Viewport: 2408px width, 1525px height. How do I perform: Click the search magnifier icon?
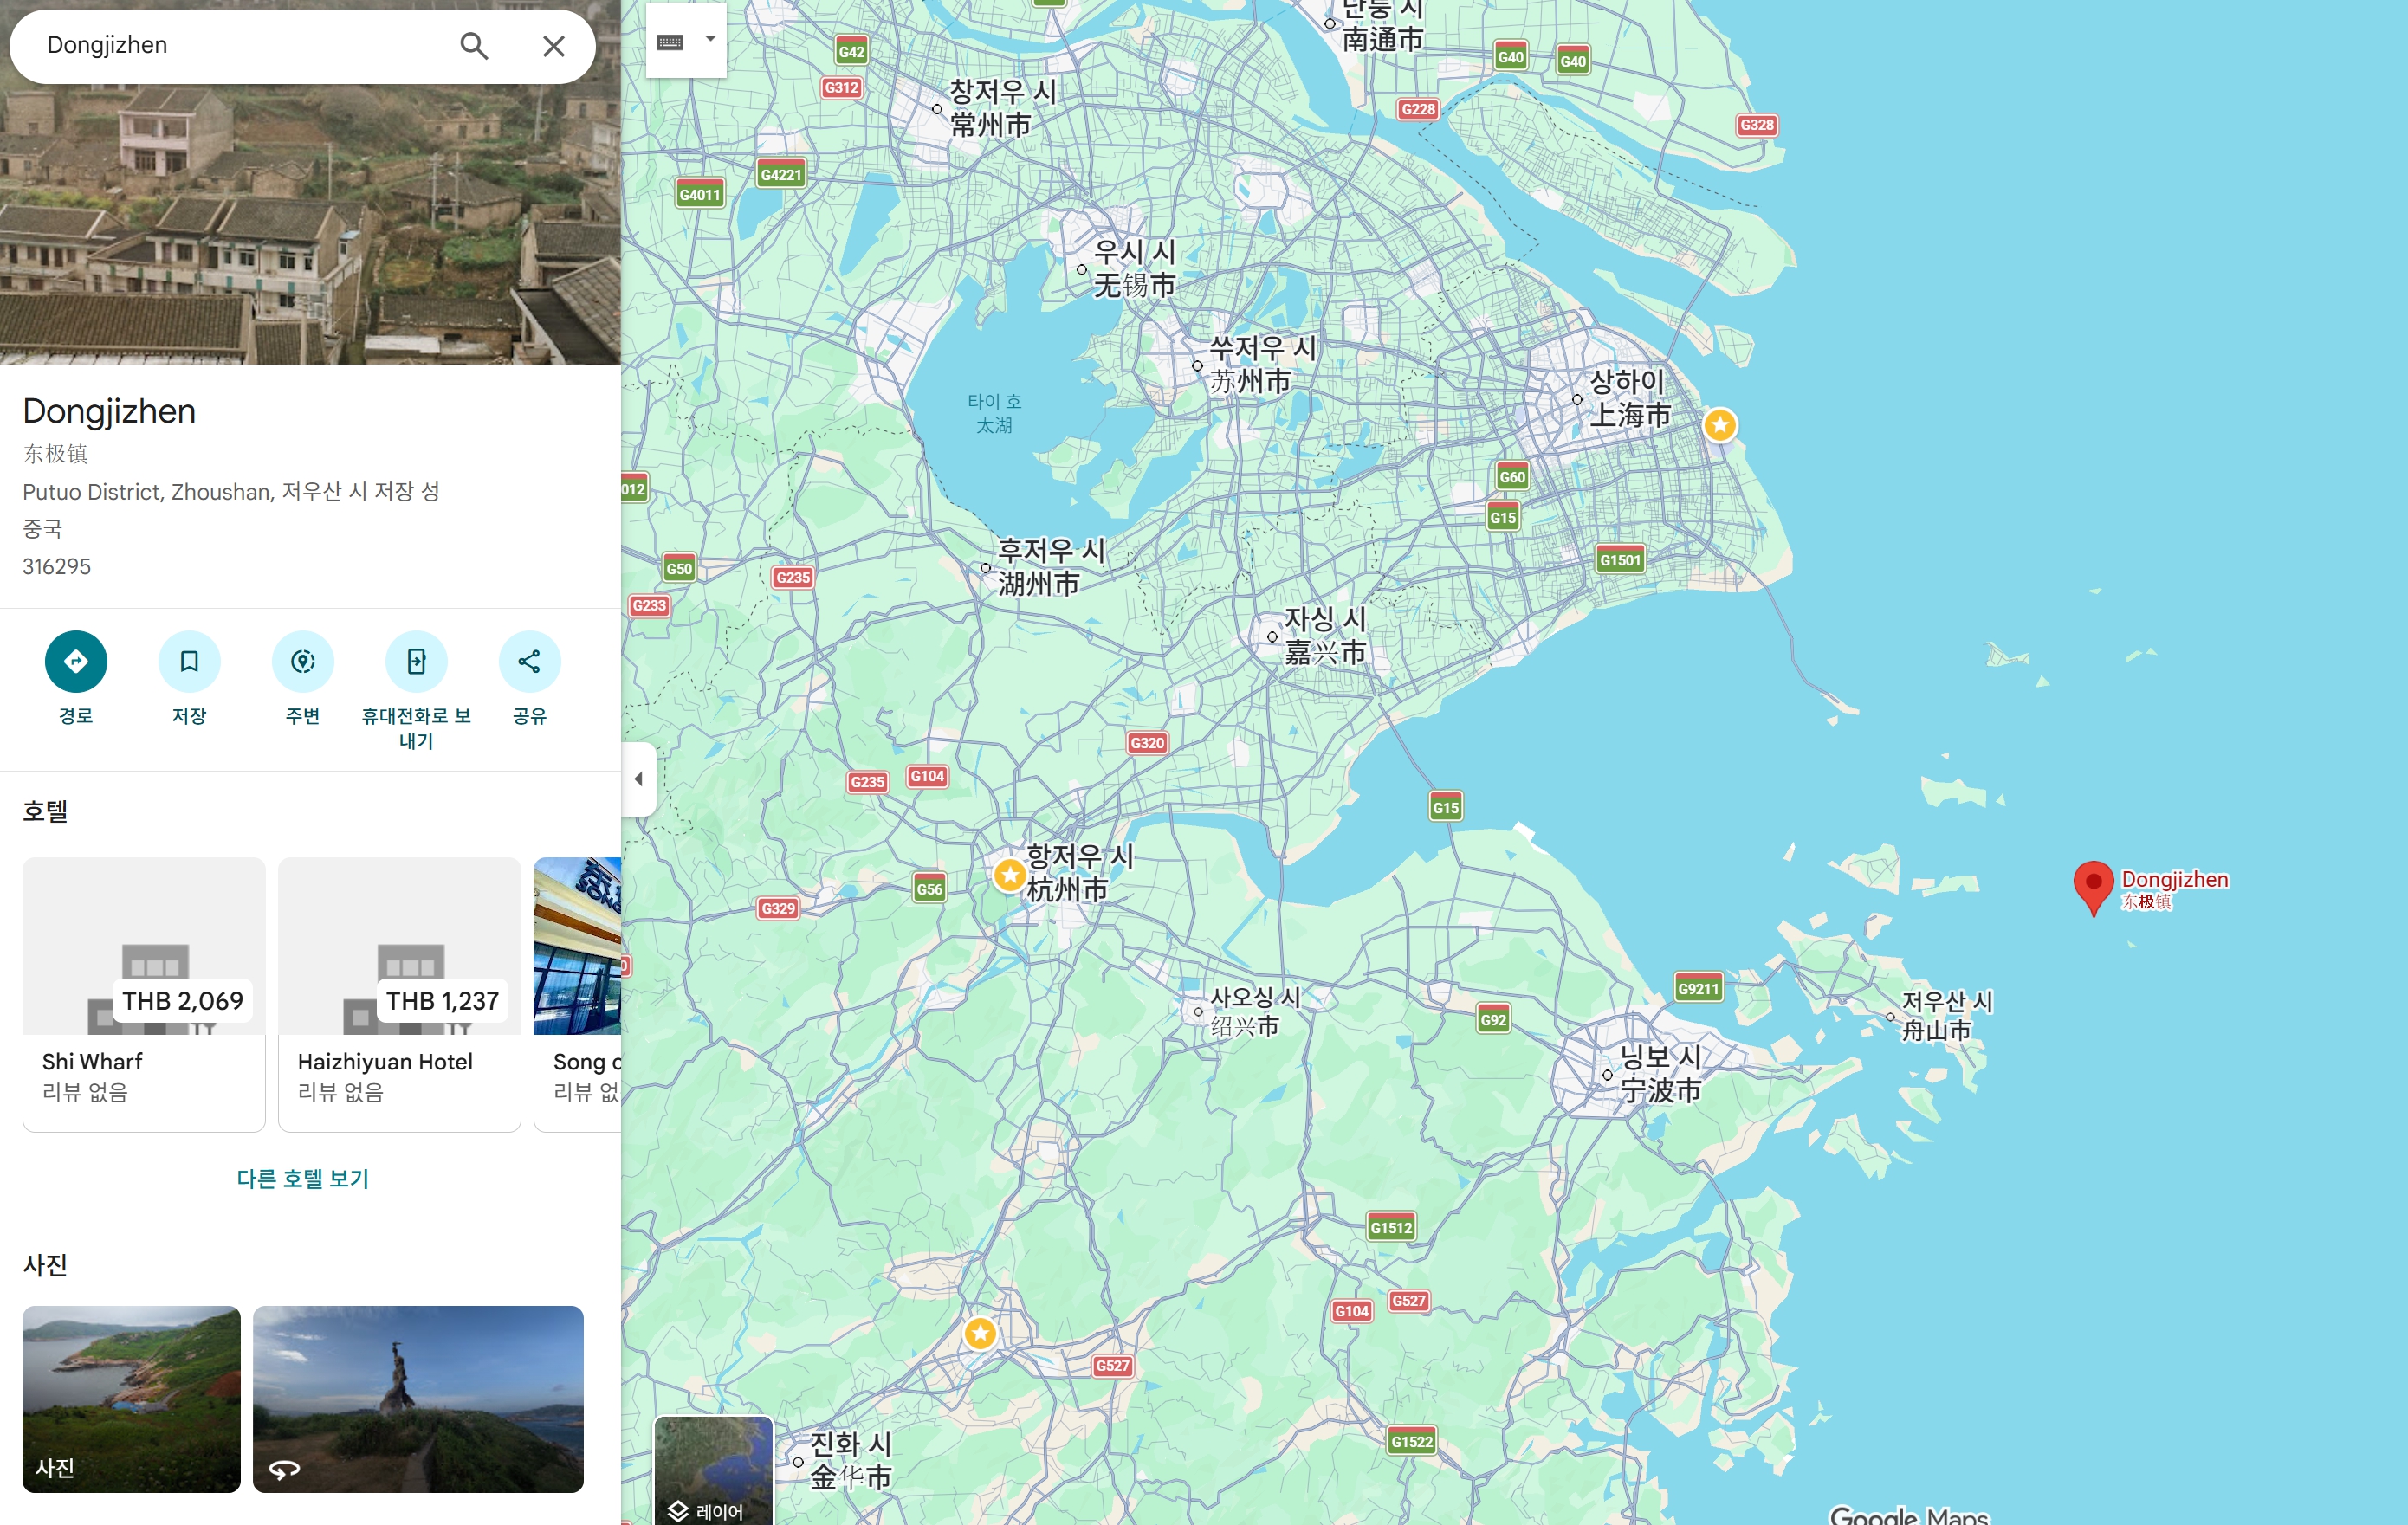(474, 46)
